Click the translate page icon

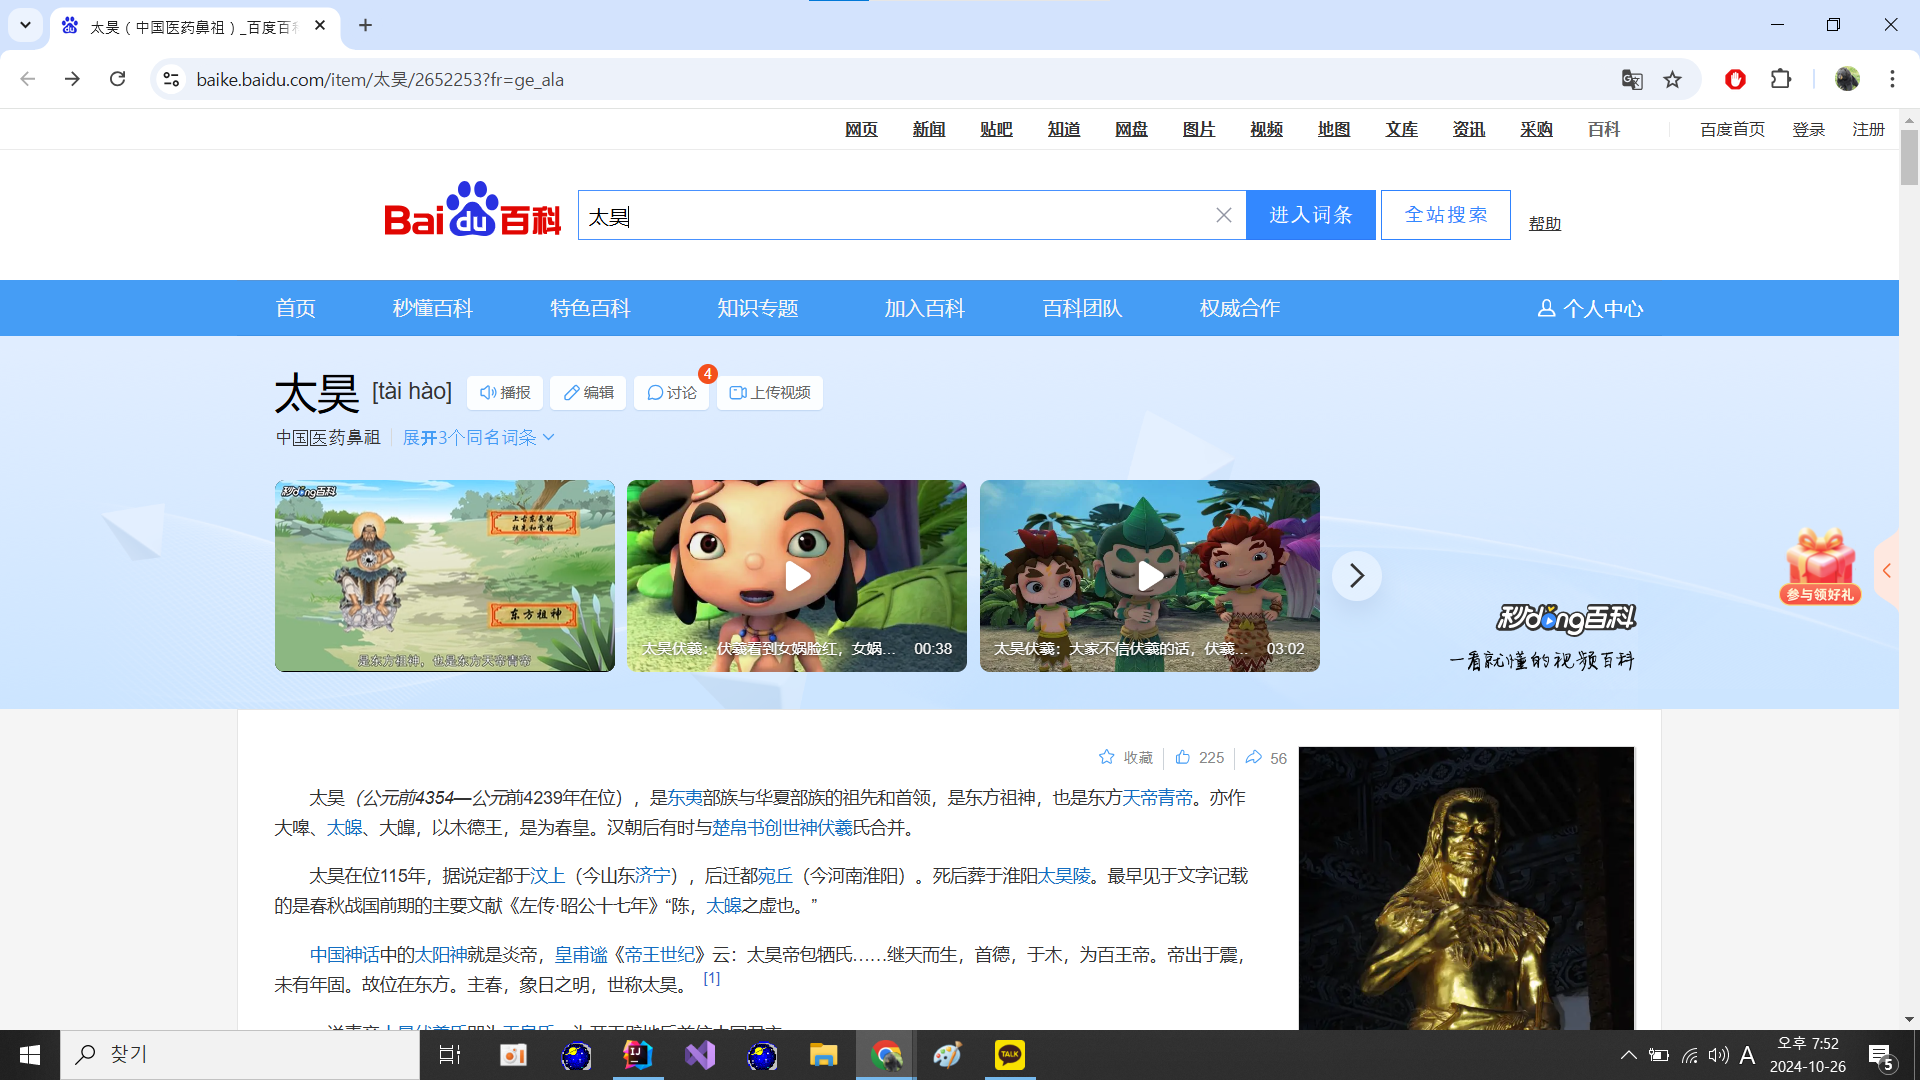[x=1632, y=79]
